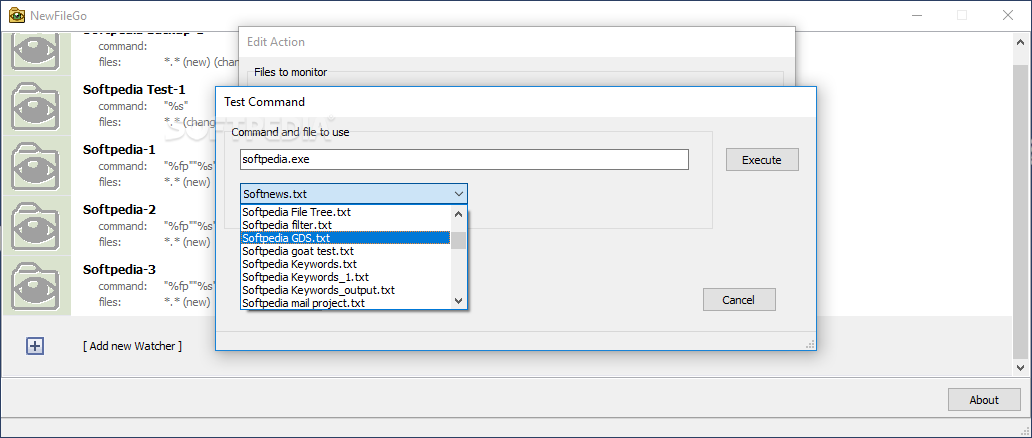
Task: Open the About dialog
Action: click(x=984, y=400)
